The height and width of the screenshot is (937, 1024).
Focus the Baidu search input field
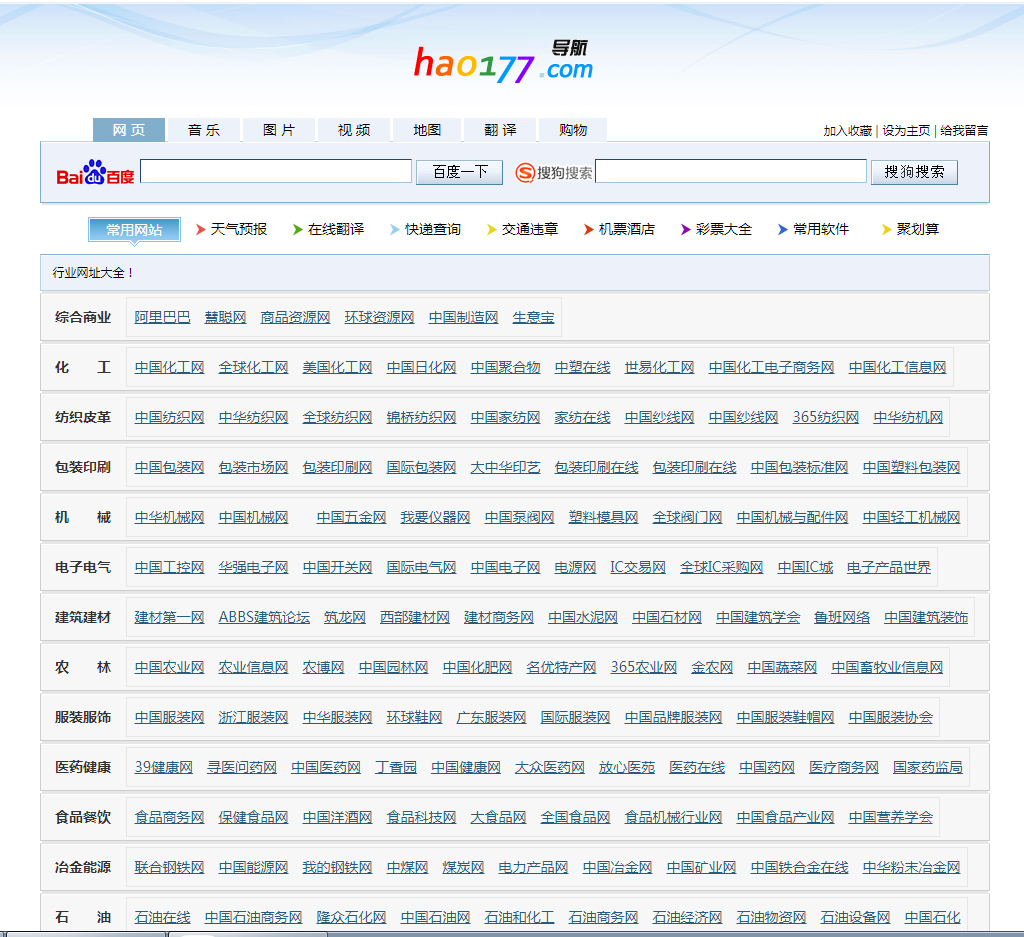(x=276, y=171)
